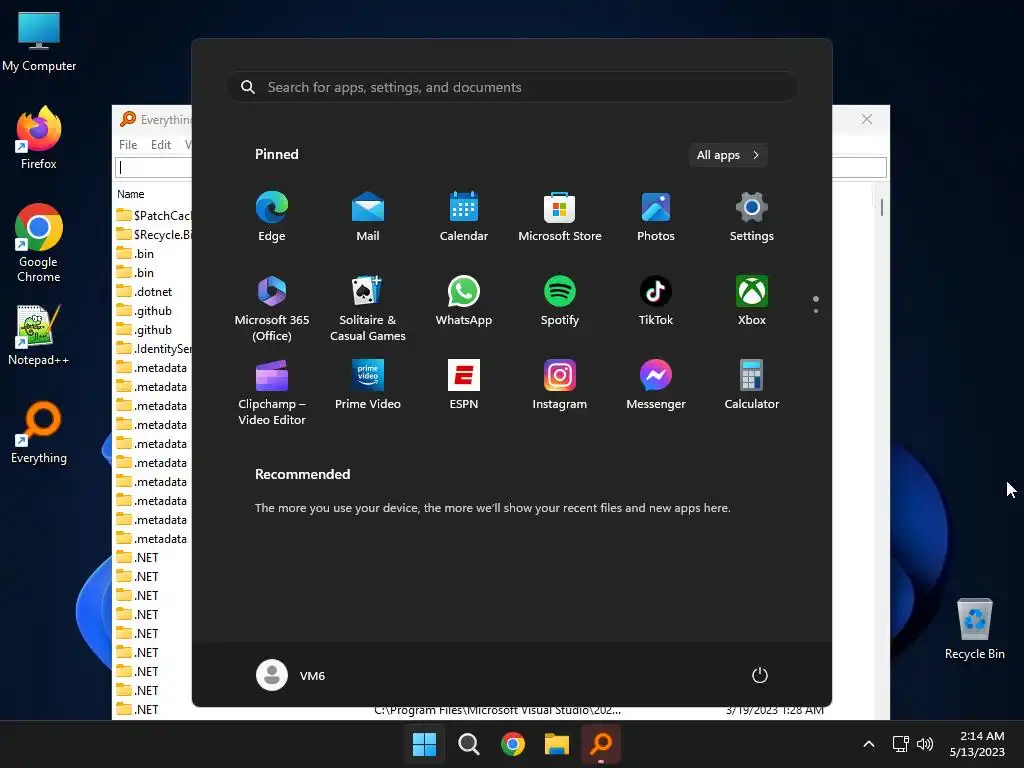
Task: Click the power button in Start menu
Action: 760,675
